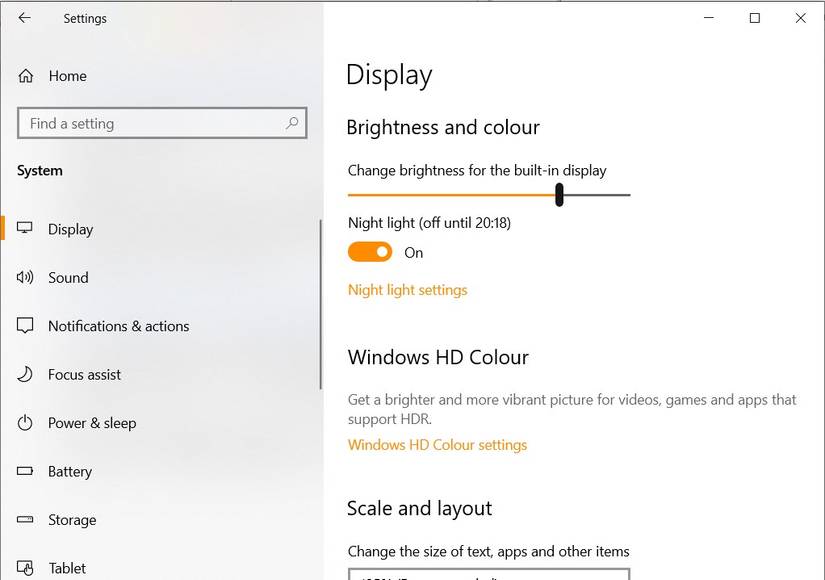
Task: Open the Sound settings page
Action: (68, 277)
